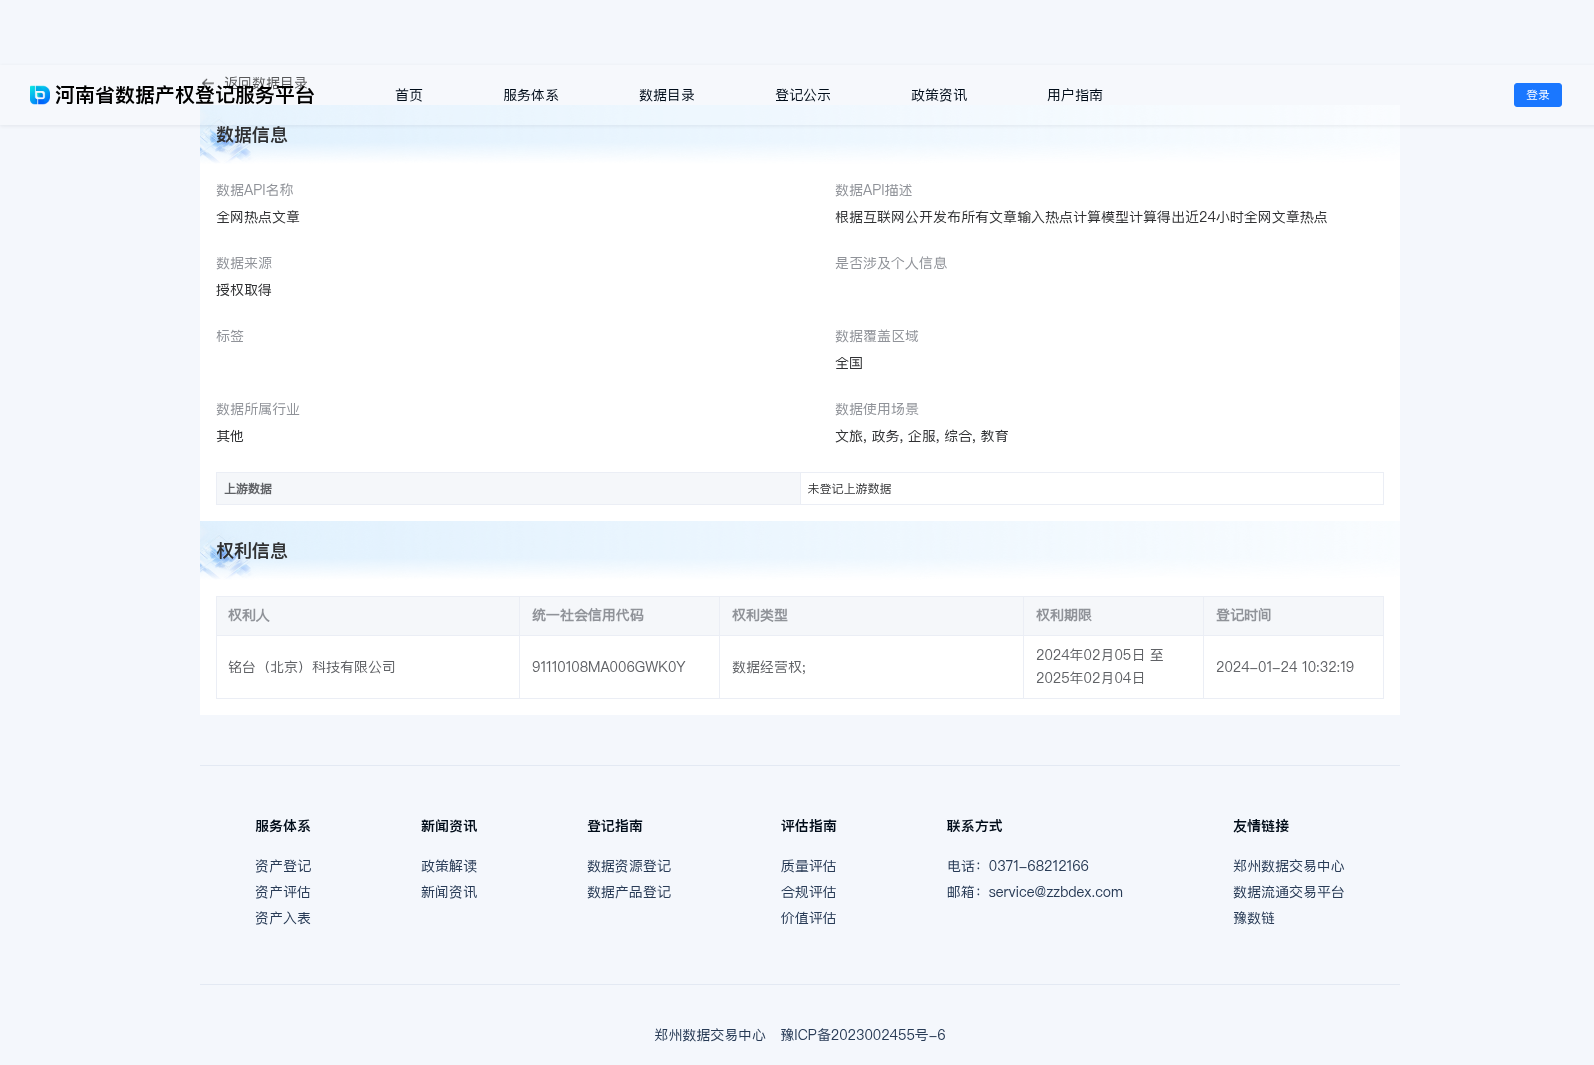The height and width of the screenshot is (1065, 1594).
Task: Click the 统一社会信用代码 column header
Action: (619, 616)
